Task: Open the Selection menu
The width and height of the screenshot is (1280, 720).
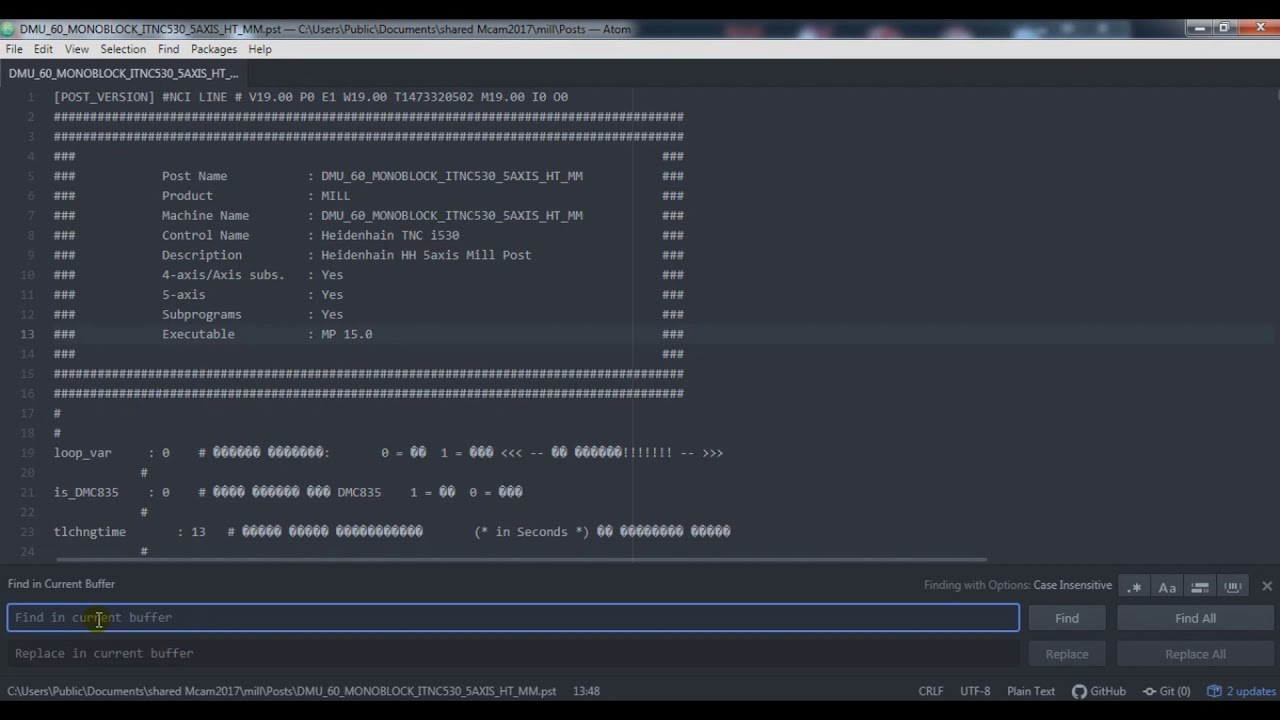Action: click(x=123, y=49)
